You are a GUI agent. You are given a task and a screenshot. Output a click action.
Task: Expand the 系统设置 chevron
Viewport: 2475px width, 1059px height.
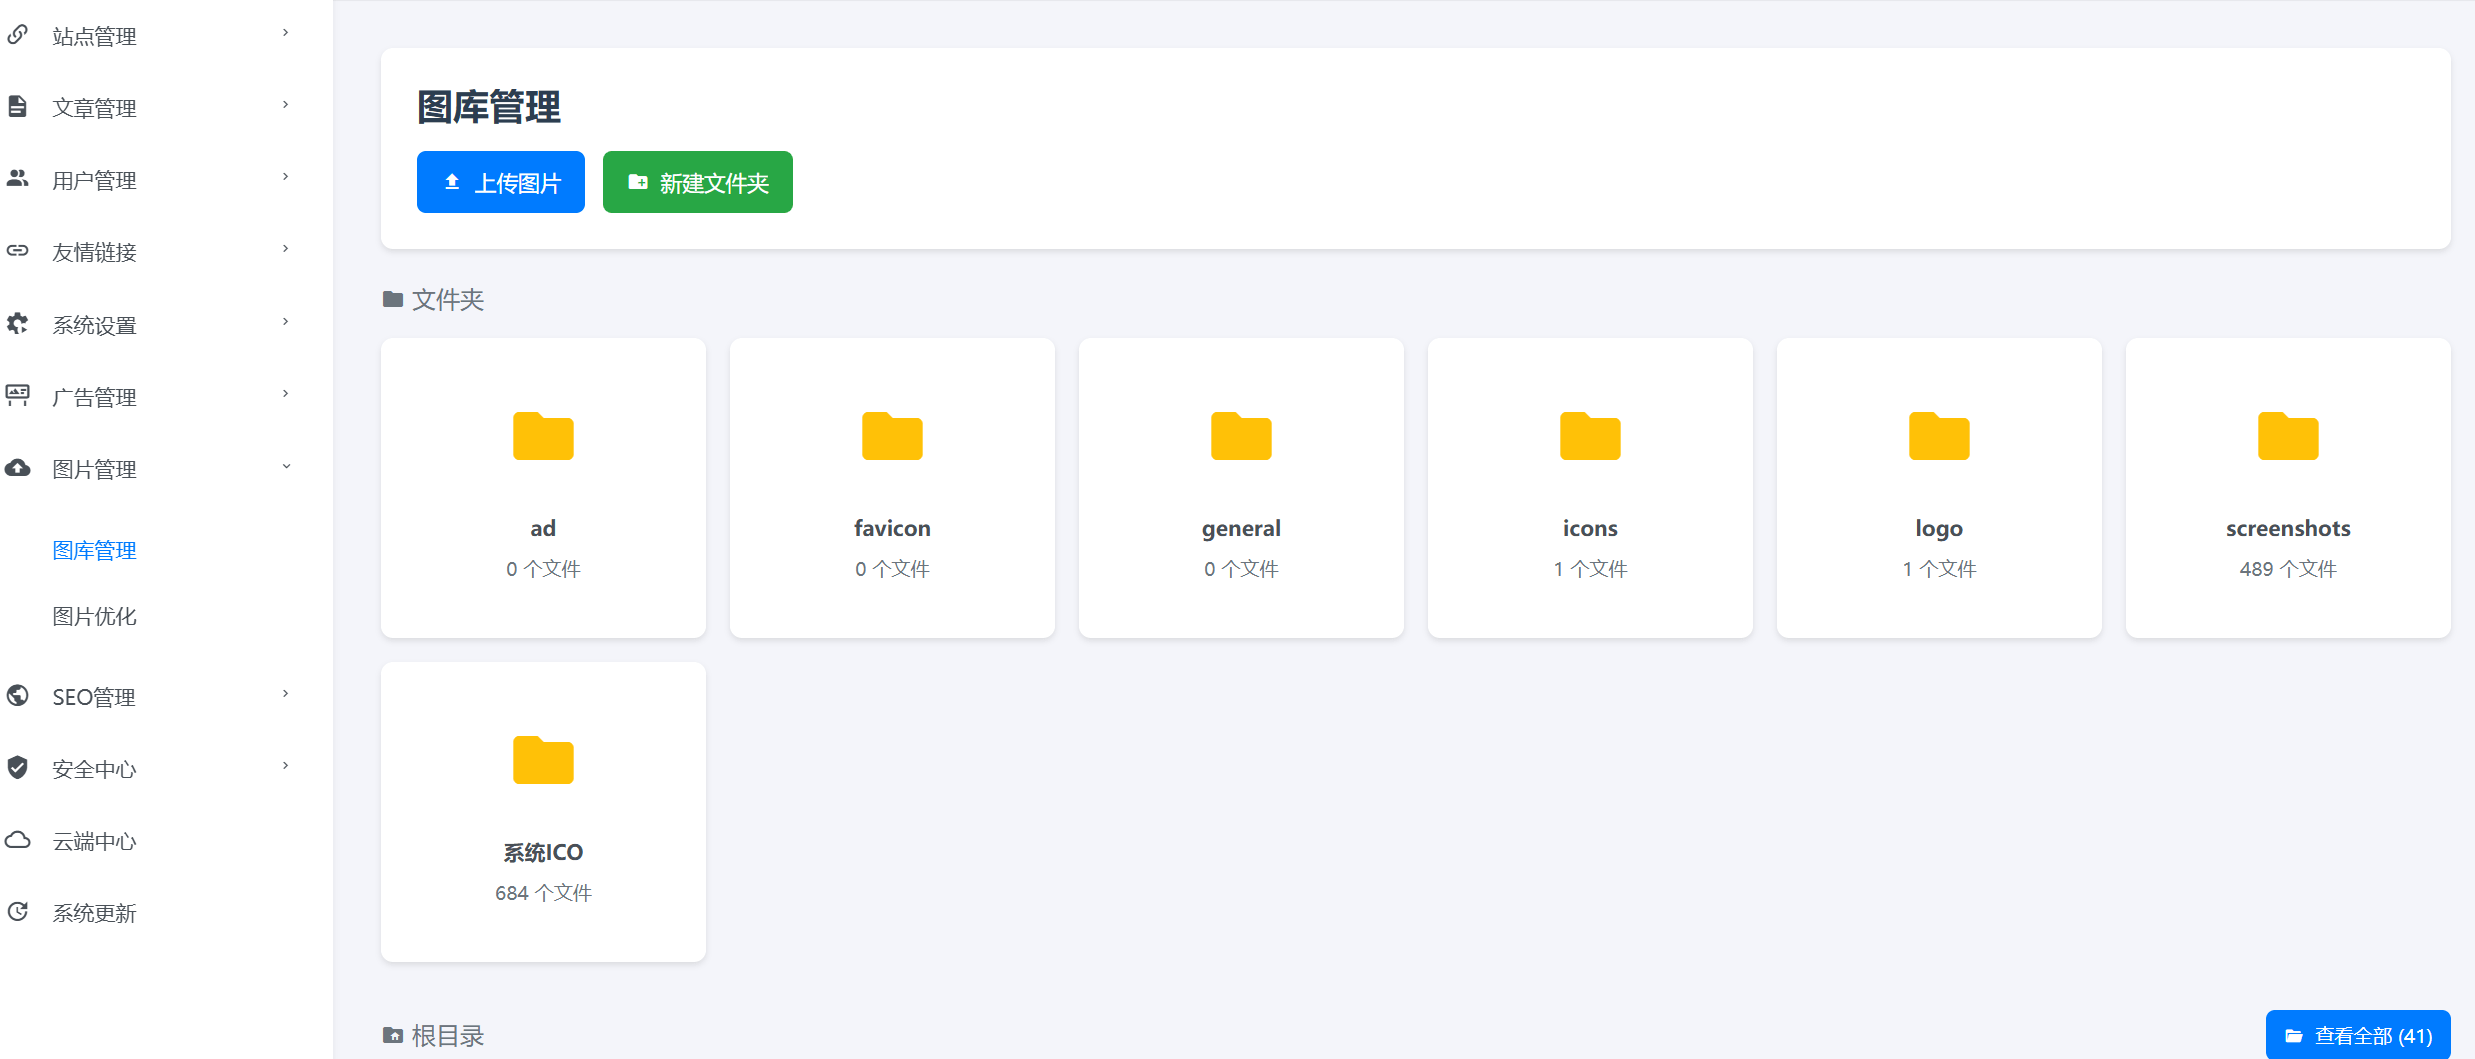click(285, 322)
